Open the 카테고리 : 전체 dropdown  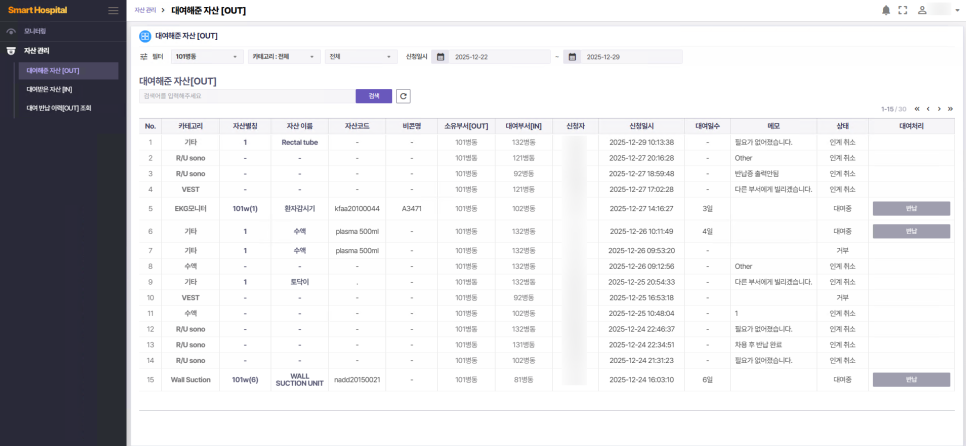point(284,57)
